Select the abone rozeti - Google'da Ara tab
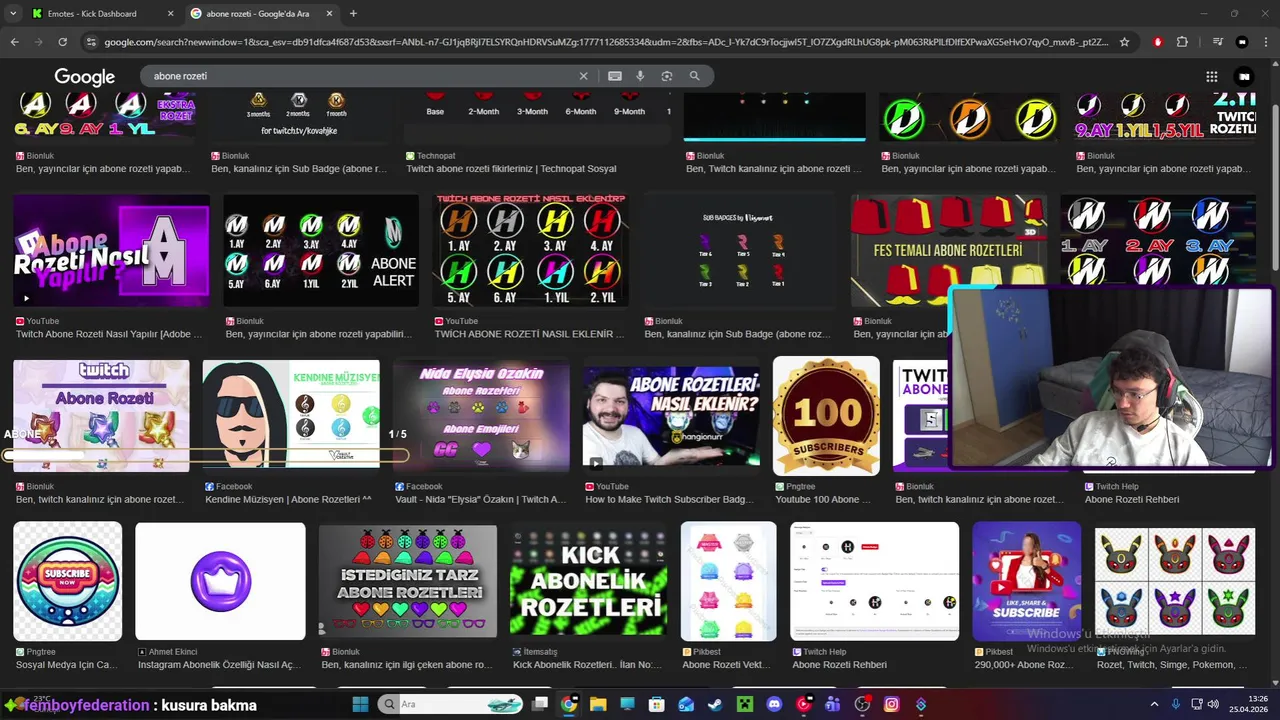 [262, 13]
